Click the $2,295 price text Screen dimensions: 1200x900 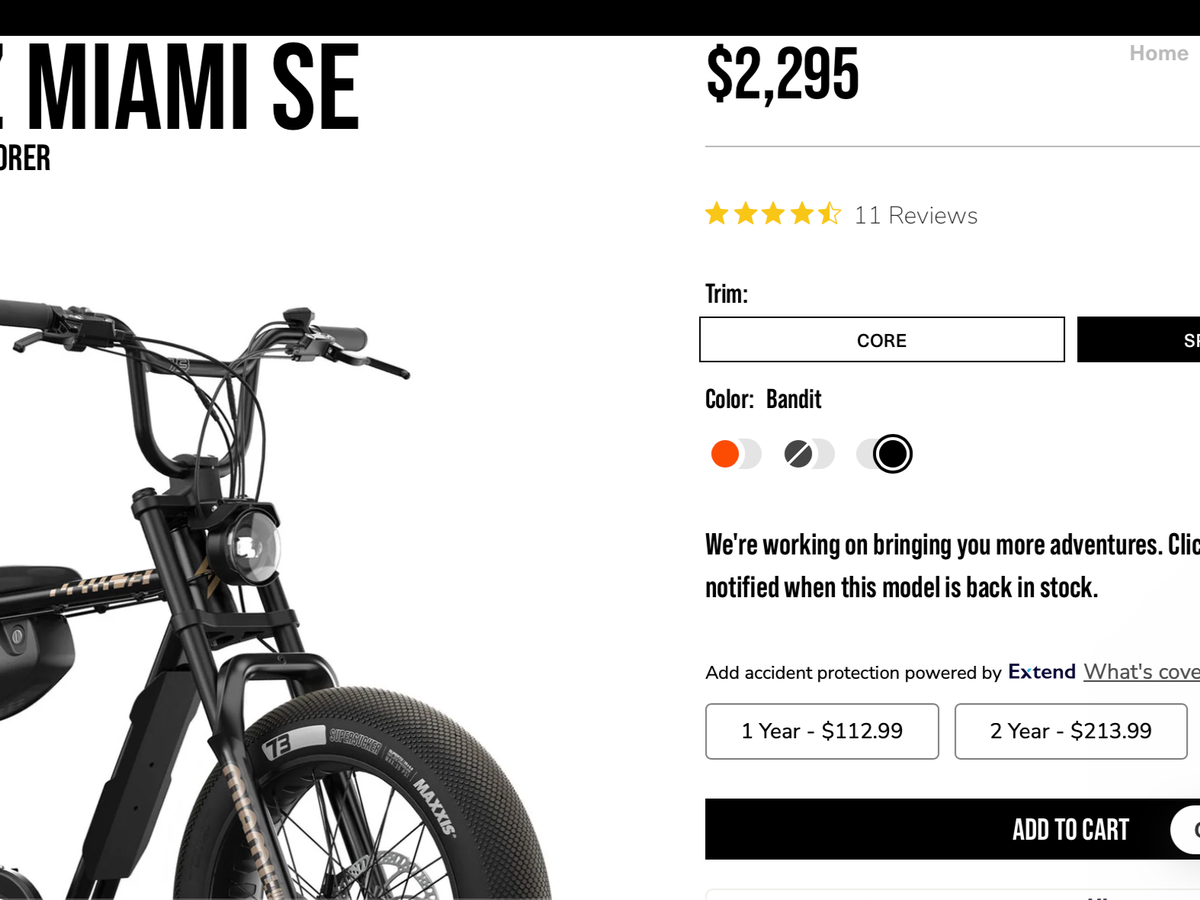[x=782, y=74]
